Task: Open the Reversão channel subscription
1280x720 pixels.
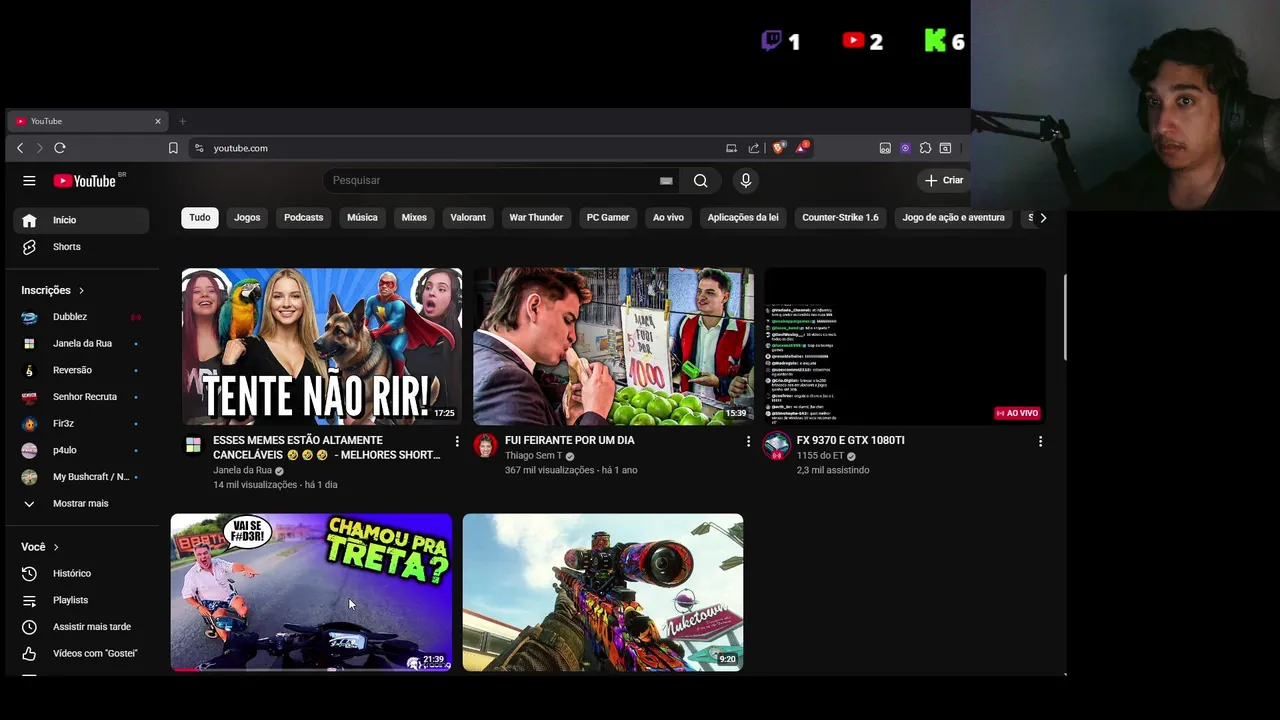Action: (x=81, y=370)
